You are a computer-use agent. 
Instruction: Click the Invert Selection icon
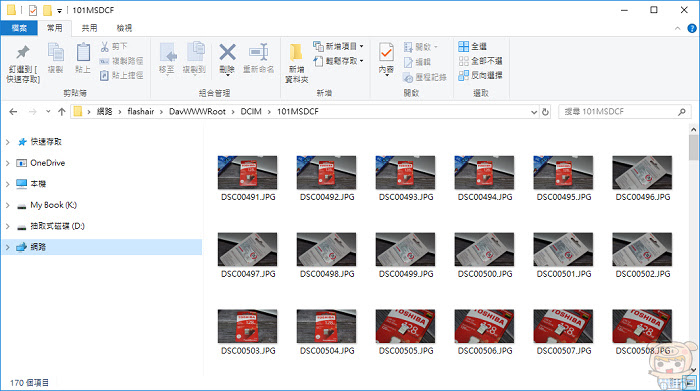(x=463, y=75)
